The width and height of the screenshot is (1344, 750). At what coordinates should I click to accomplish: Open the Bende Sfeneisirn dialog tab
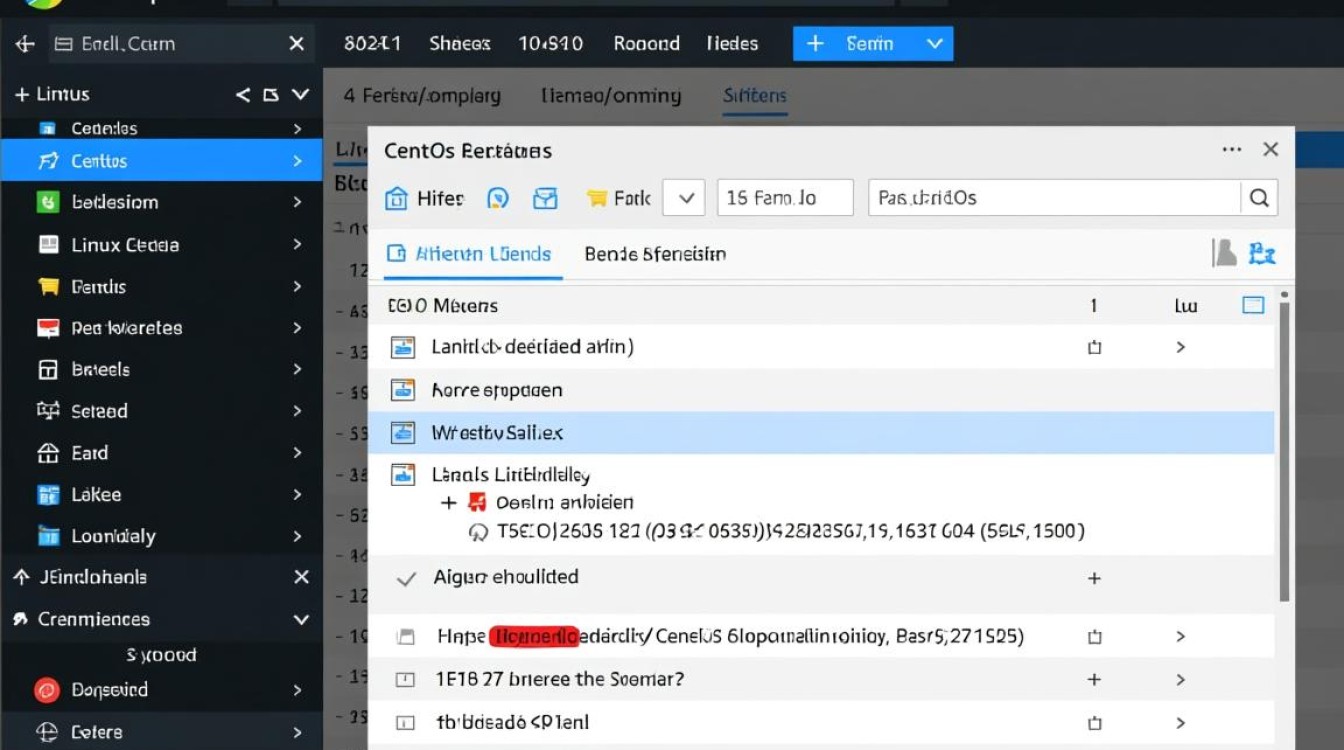[x=655, y=254]
